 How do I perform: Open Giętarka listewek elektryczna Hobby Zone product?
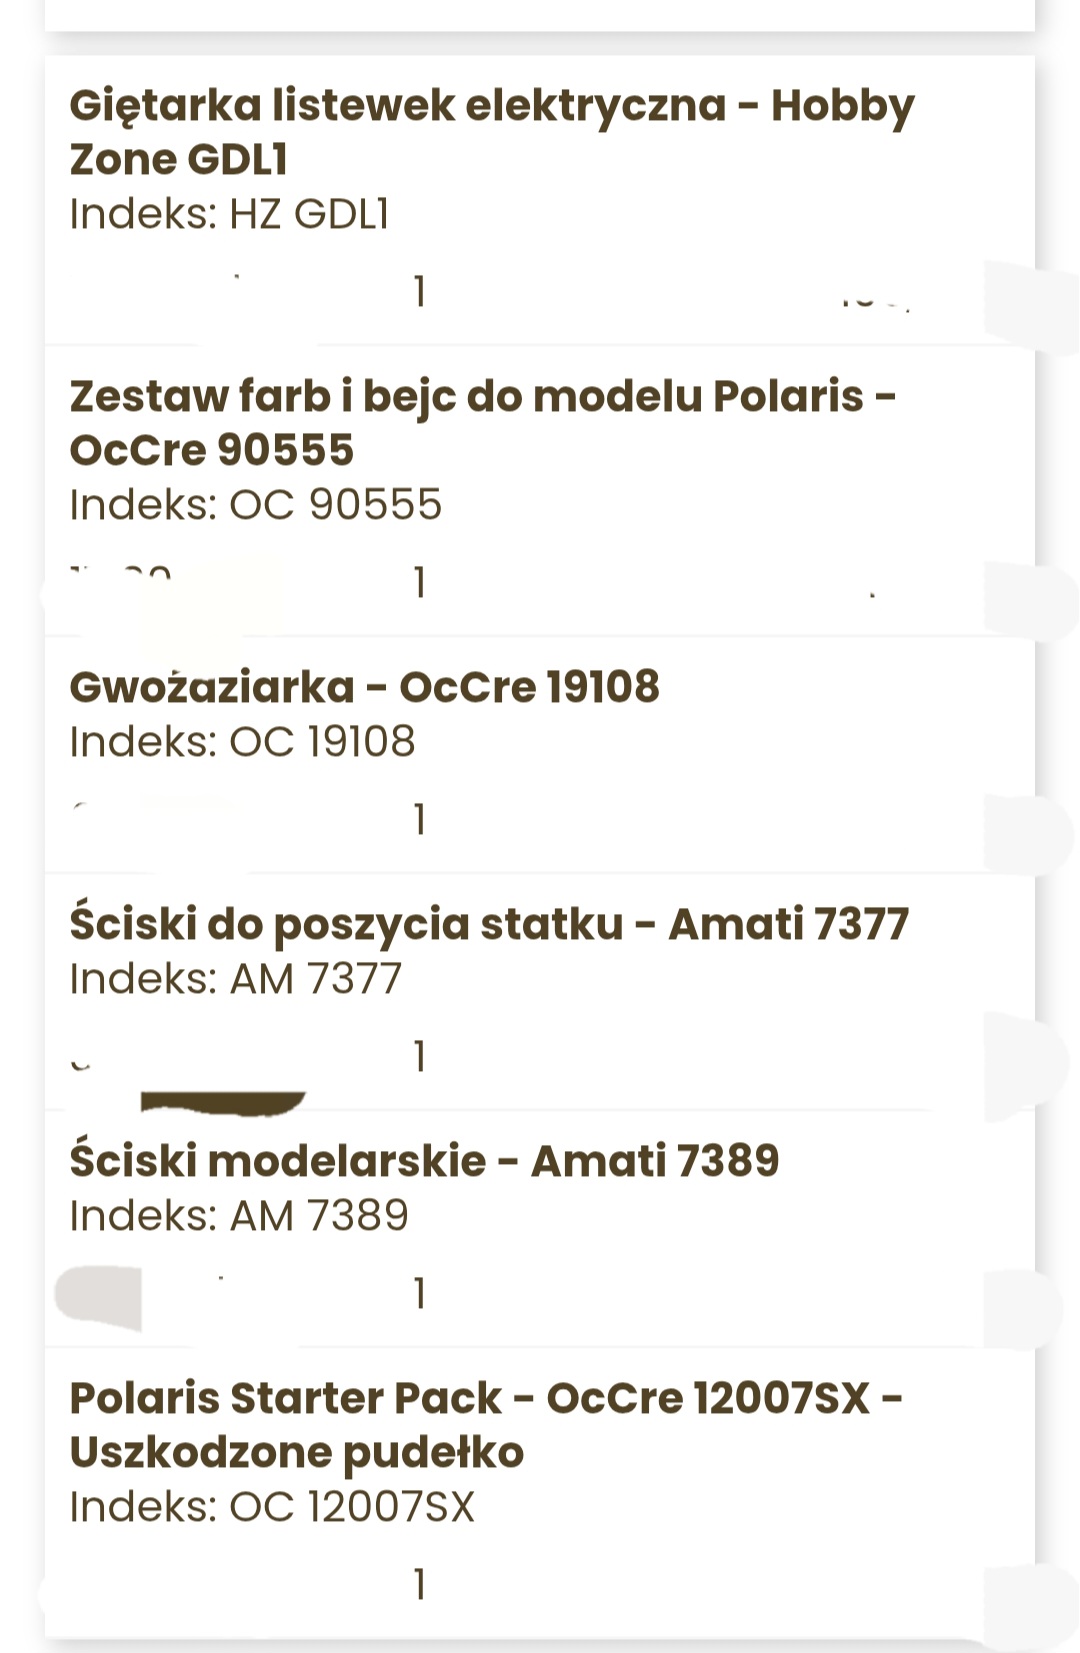[x=491, y=131]
